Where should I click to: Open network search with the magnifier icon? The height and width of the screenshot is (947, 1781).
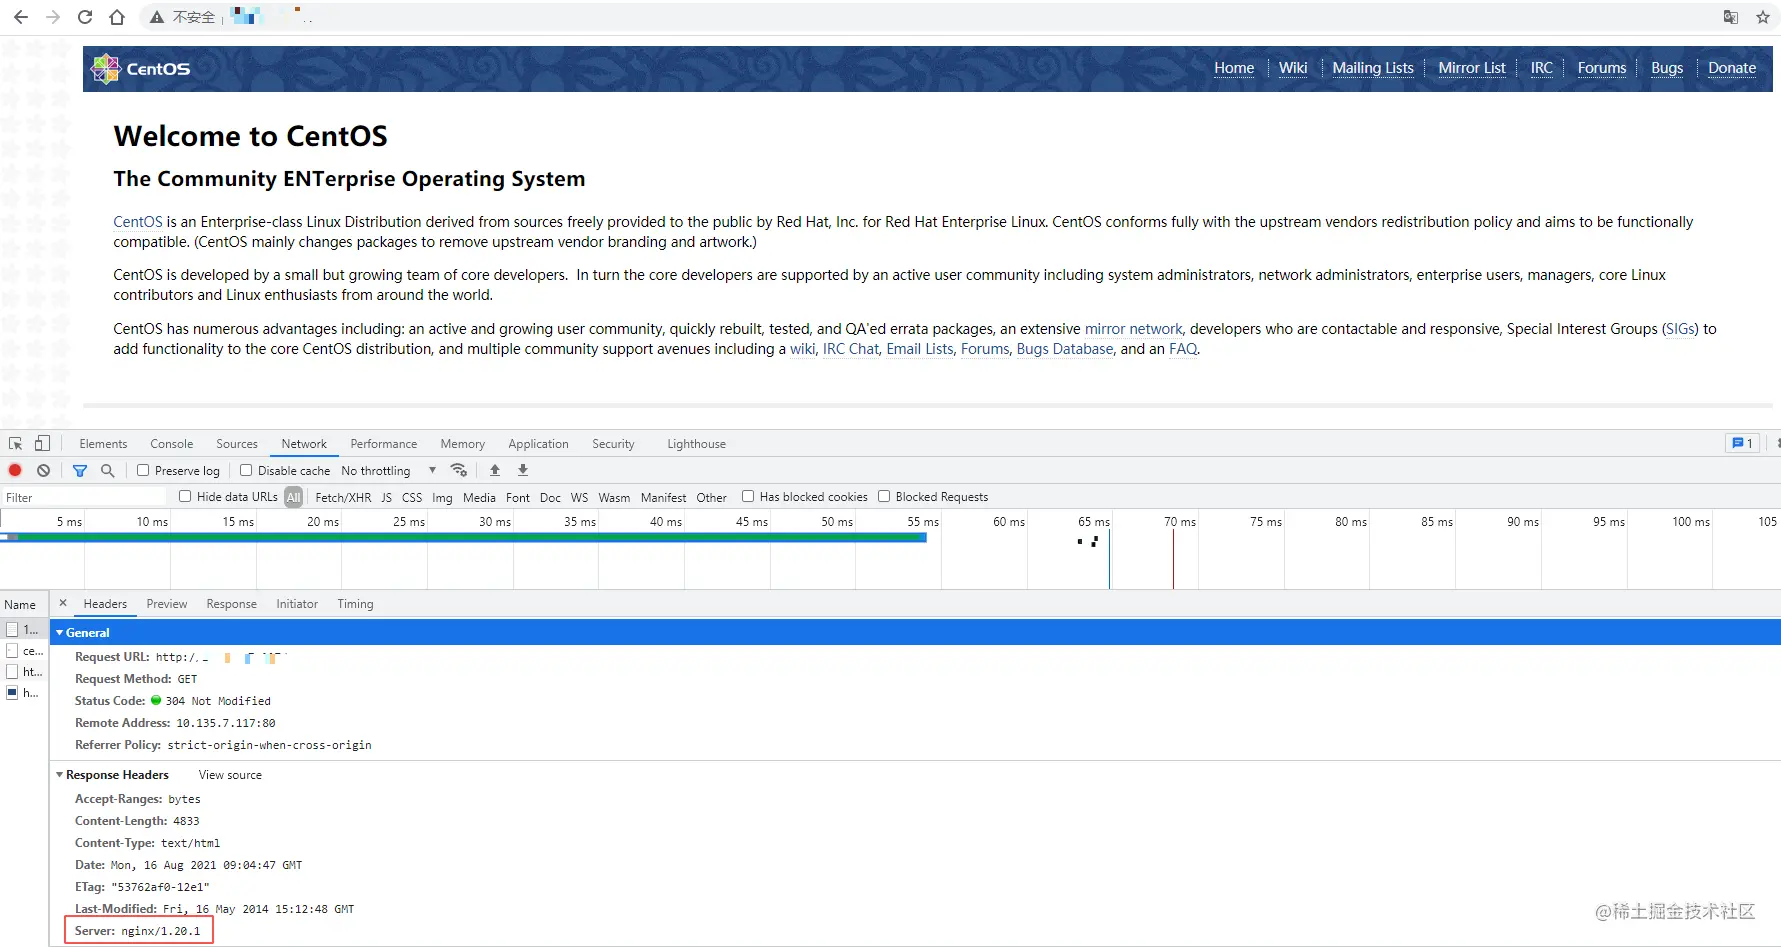click(108, 470)
